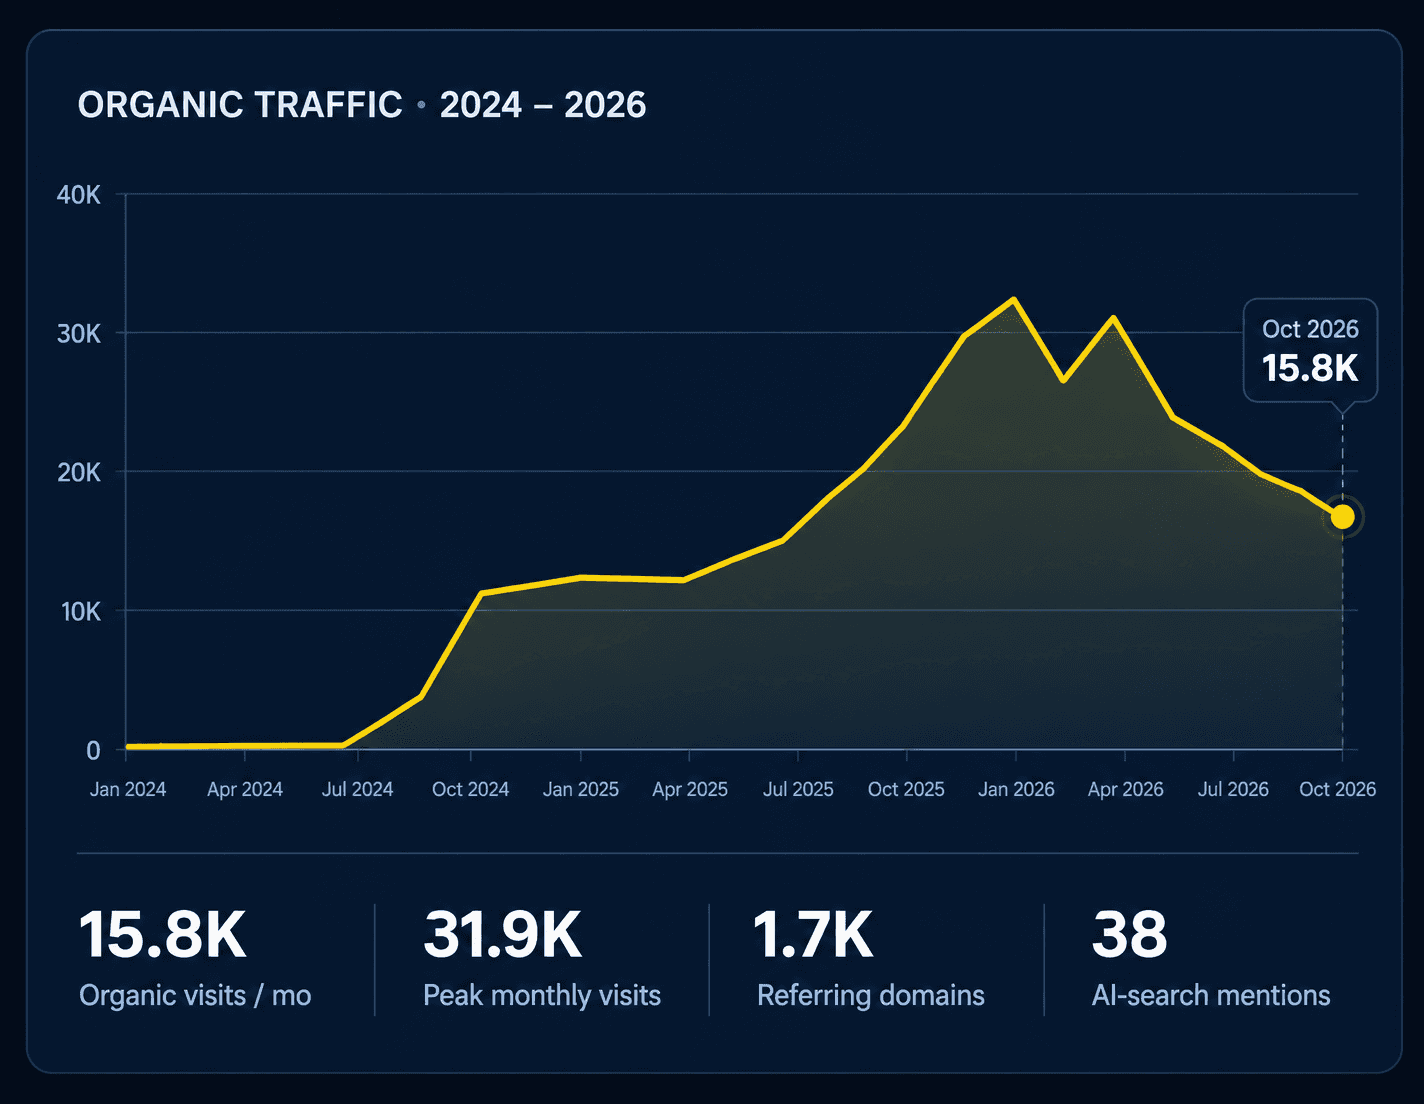Click the 1.7K stat value
The width and height of the screenshot is (1424, 1104).
coord(813,935)
